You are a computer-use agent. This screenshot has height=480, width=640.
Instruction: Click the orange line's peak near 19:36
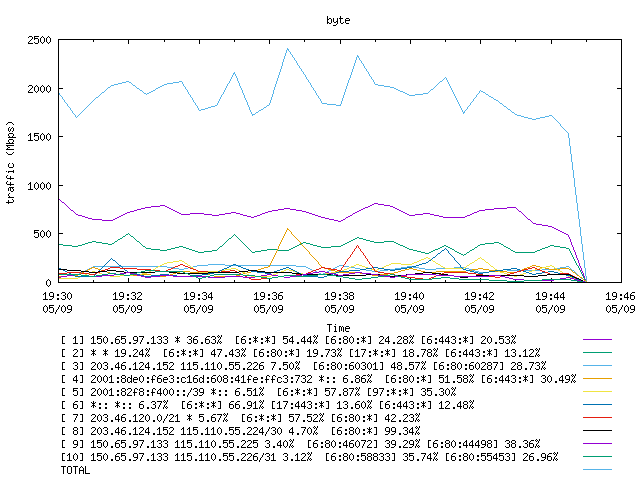coord(288,229)
